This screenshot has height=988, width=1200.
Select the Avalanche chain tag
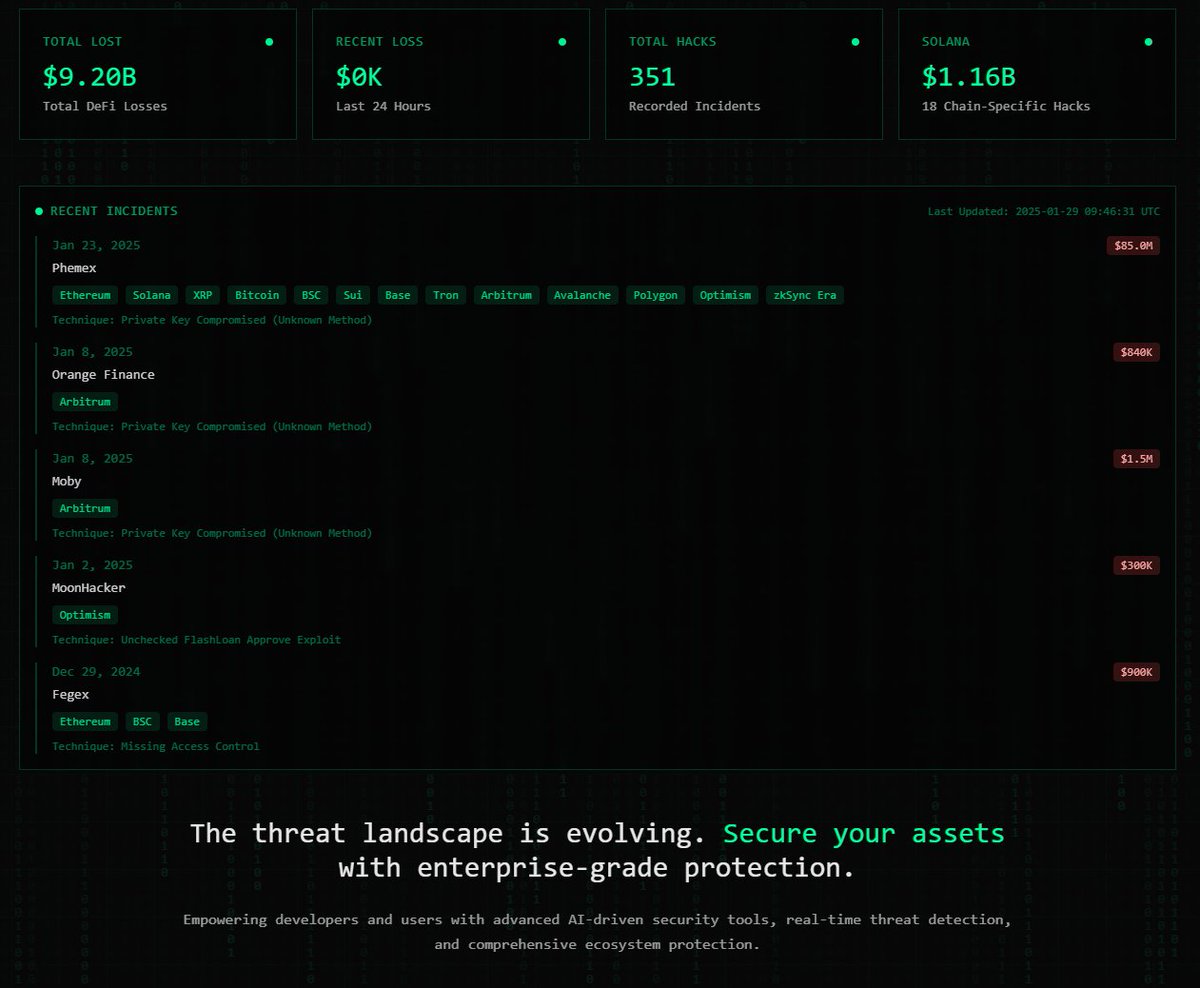coord(582,295)
